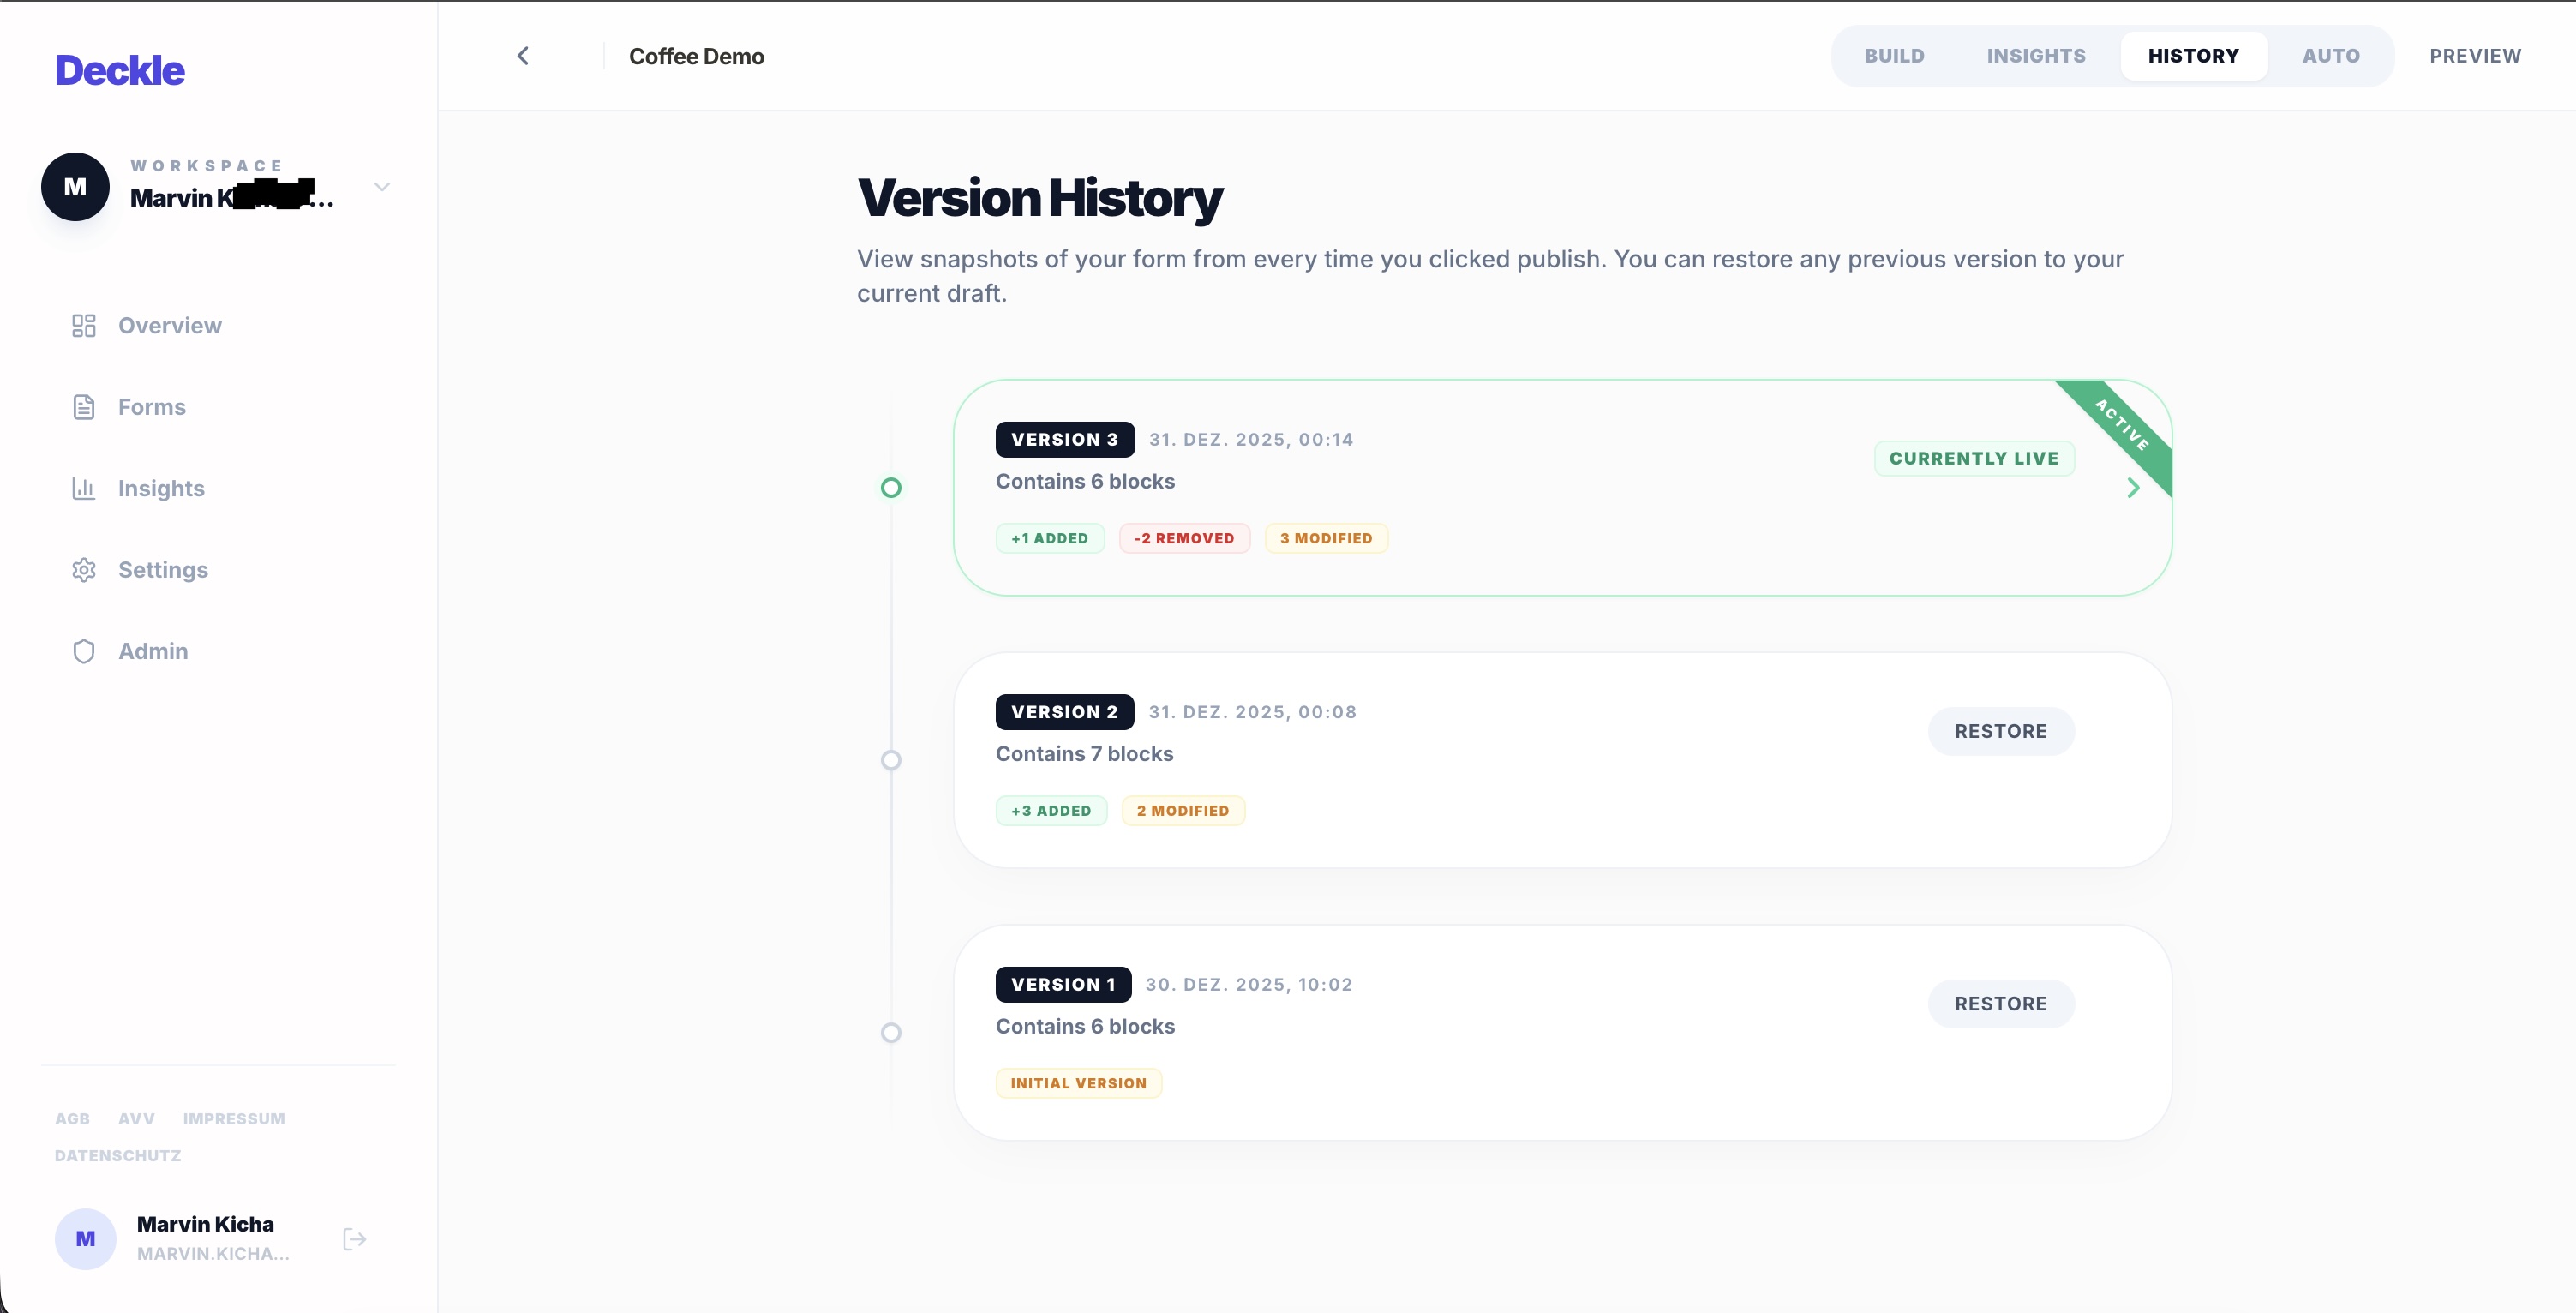Open the DATENSCHUTZ link
The width and height of the screenshot is (2576, 1313).
(117, 1155)
